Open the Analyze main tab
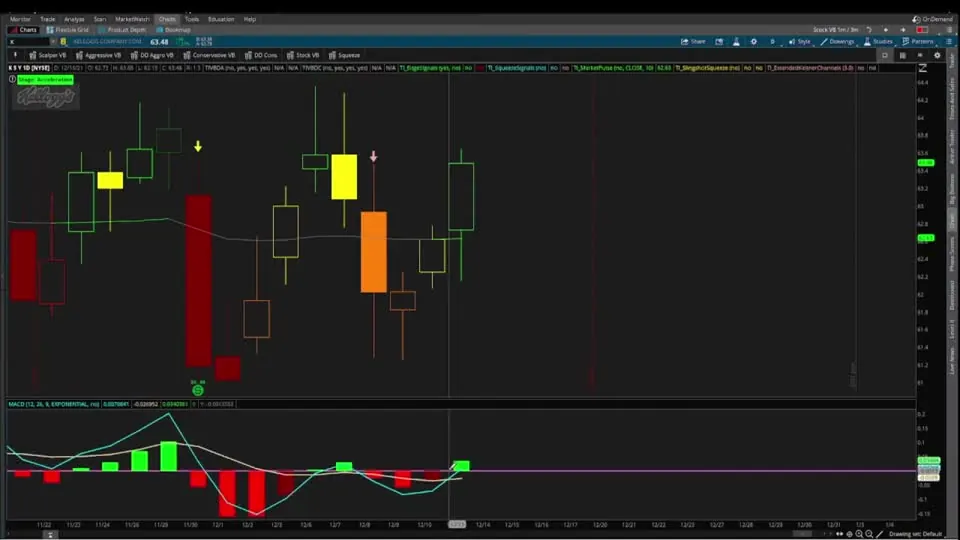The height and width of the screenshot is (540, 960). (74, 19)
